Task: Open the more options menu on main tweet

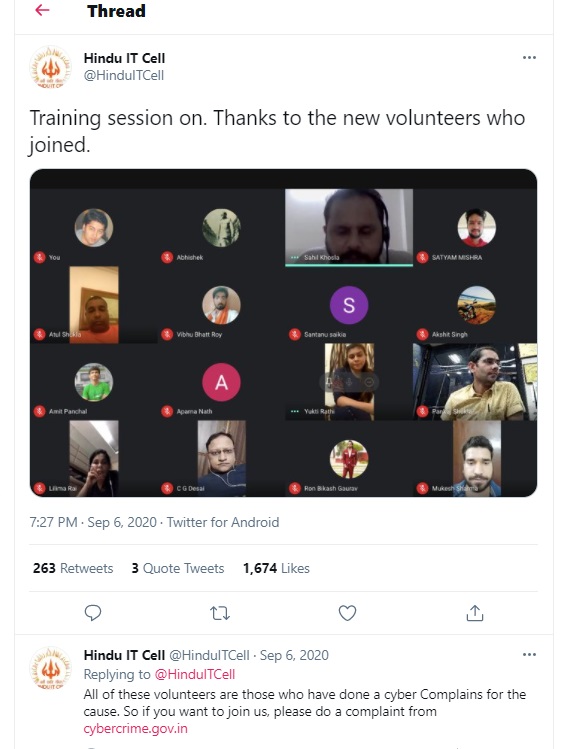Action: coord(529,57)
